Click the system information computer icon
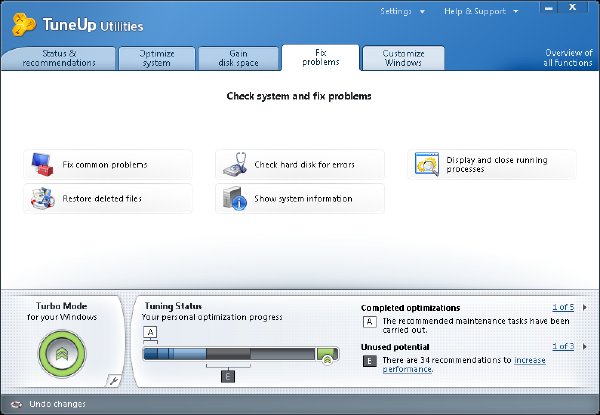The width and height of the screenshot is (600, 415). (x=235, y=198)
